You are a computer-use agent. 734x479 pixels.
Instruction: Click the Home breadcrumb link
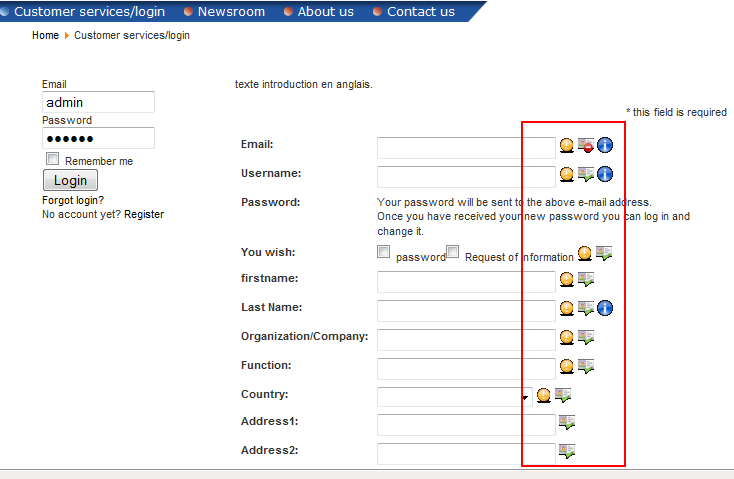pos(45,35)
